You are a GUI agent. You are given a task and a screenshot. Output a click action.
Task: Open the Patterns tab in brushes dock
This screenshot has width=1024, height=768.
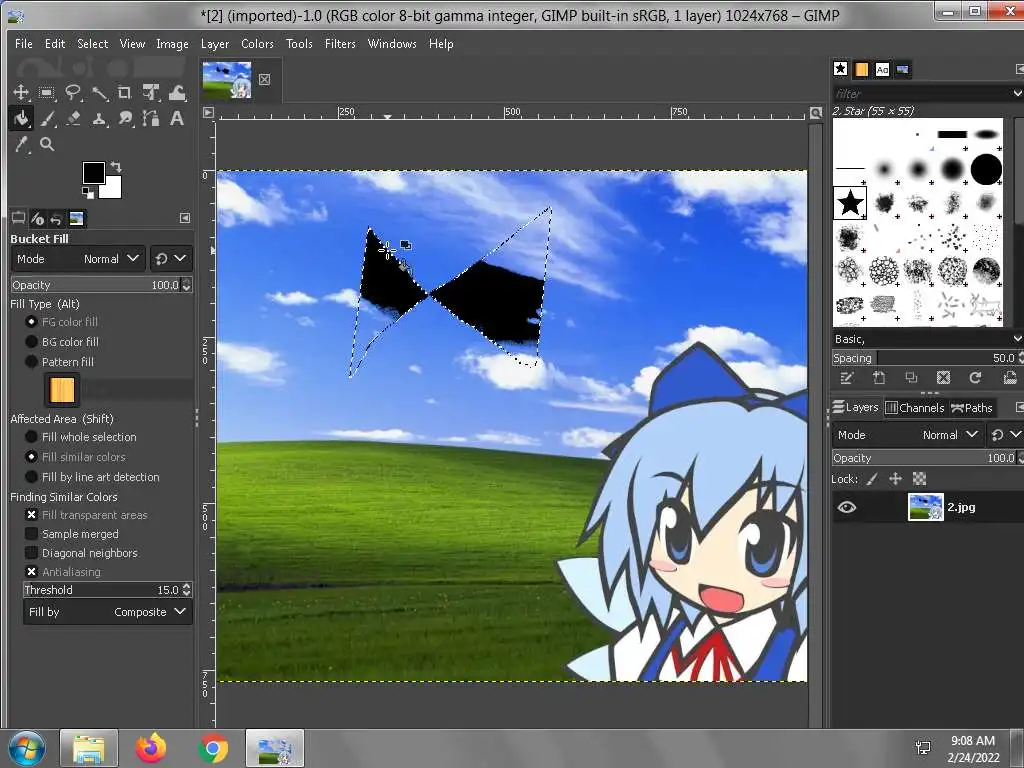tap(861, 69)
